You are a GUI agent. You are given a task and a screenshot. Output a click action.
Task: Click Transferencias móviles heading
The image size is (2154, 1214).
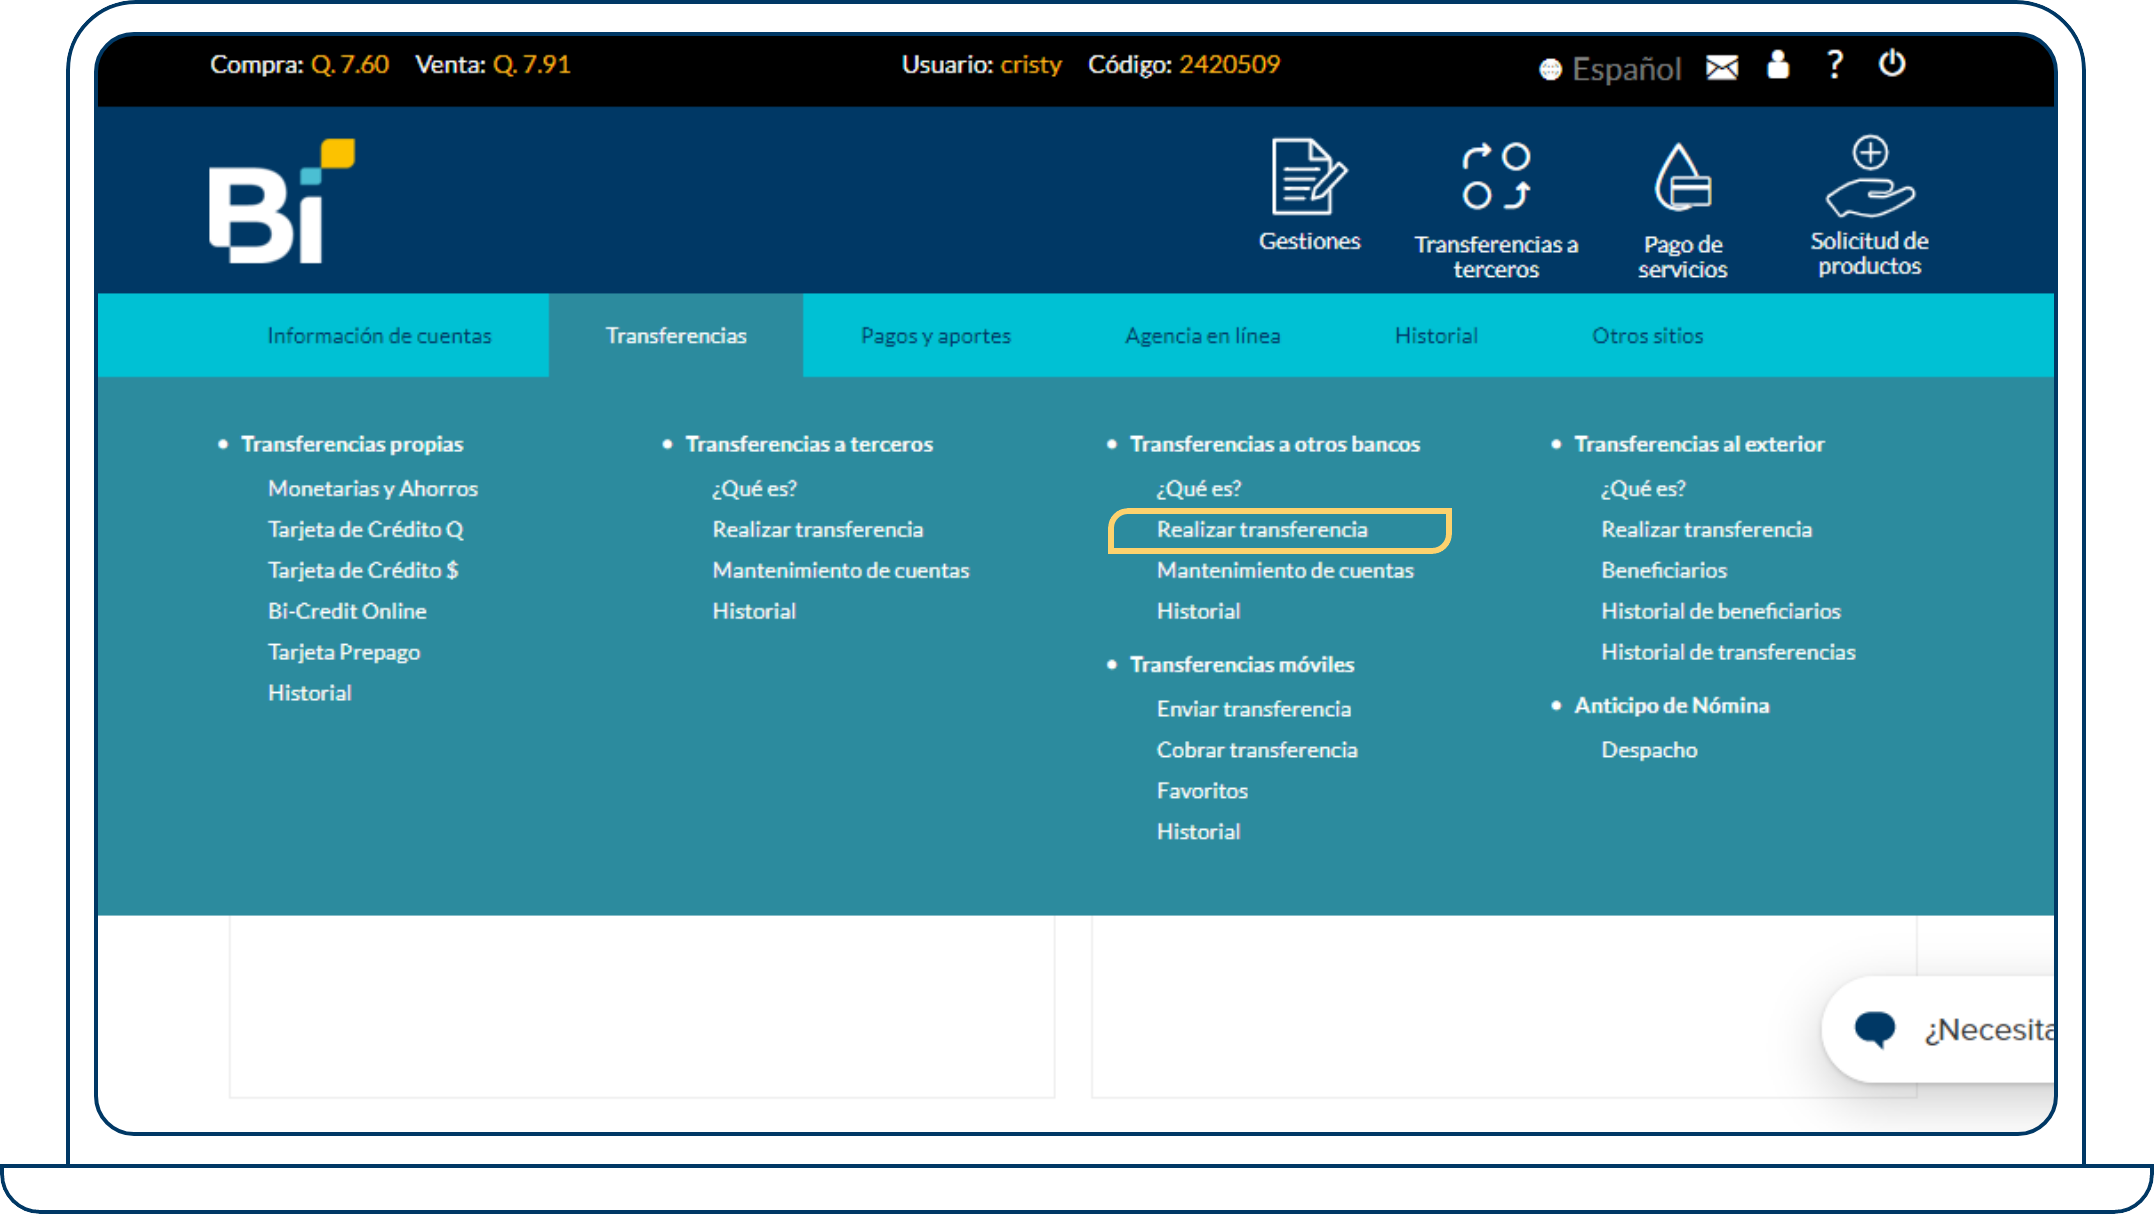coord(1242,665)
